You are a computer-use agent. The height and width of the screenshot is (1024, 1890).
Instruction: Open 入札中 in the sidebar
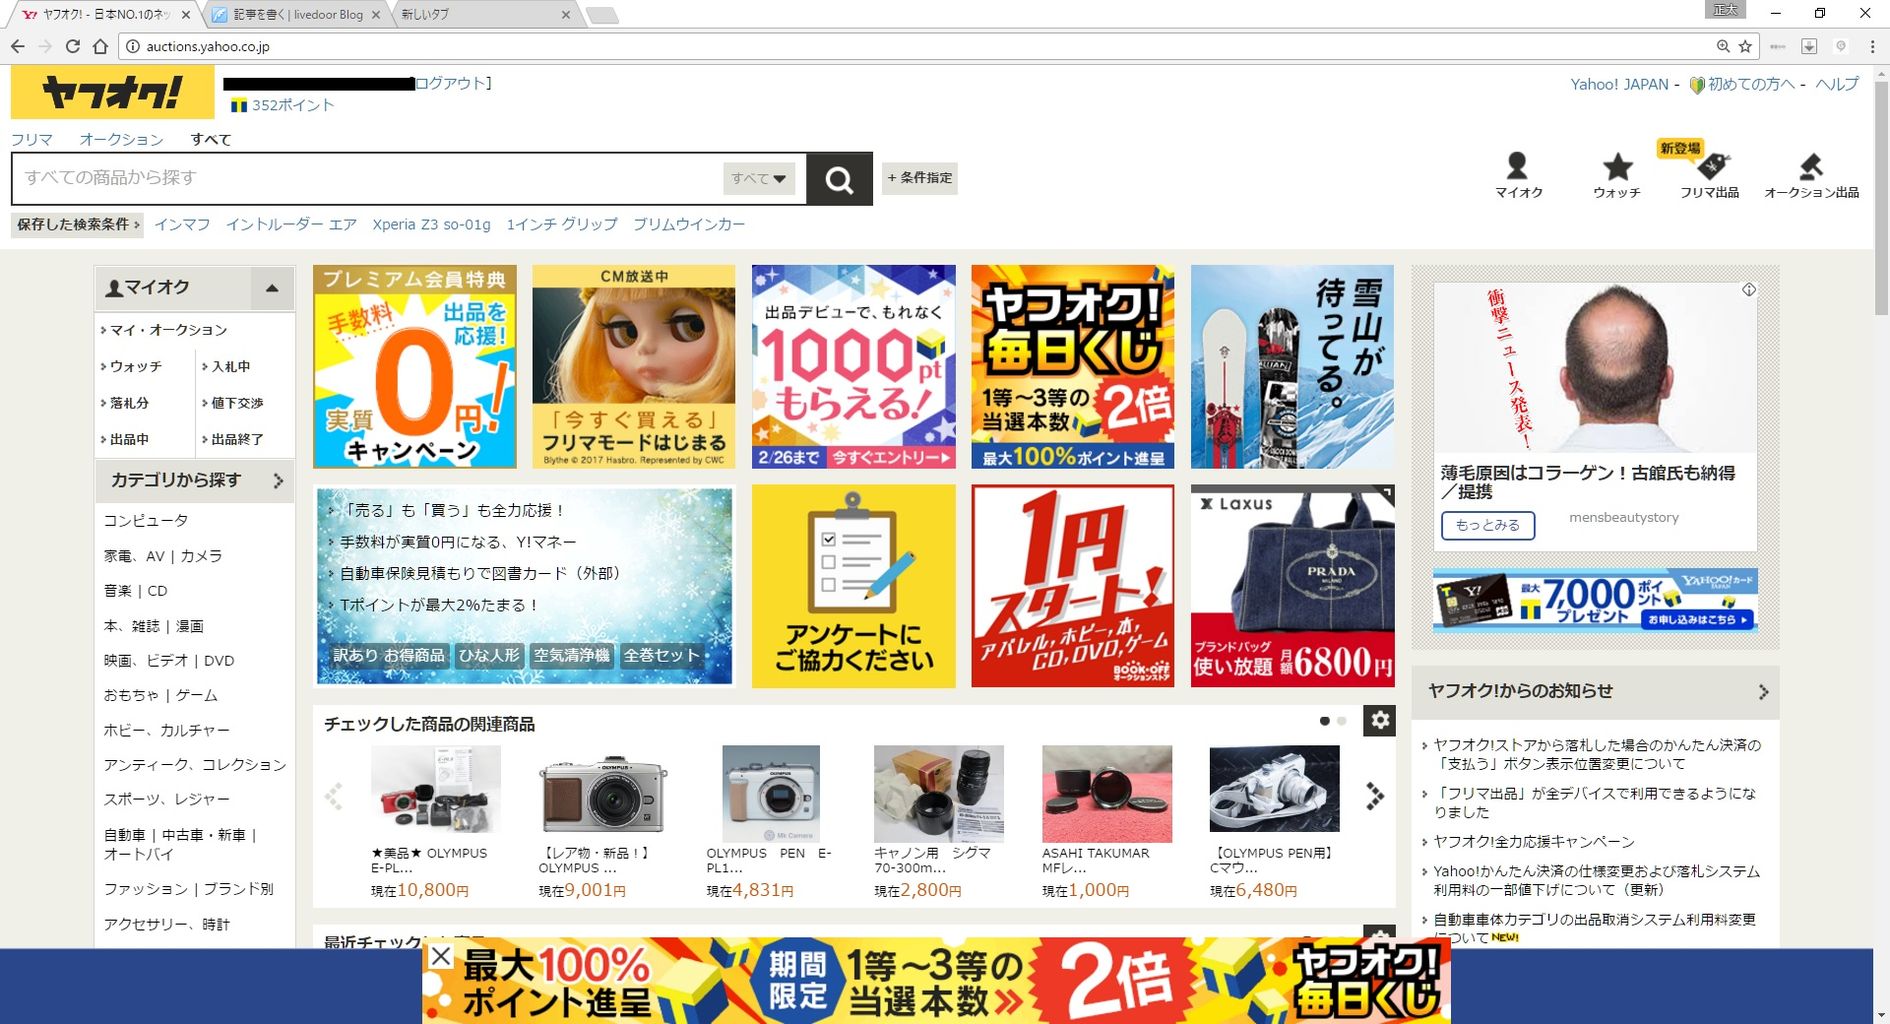click(231, 367)
